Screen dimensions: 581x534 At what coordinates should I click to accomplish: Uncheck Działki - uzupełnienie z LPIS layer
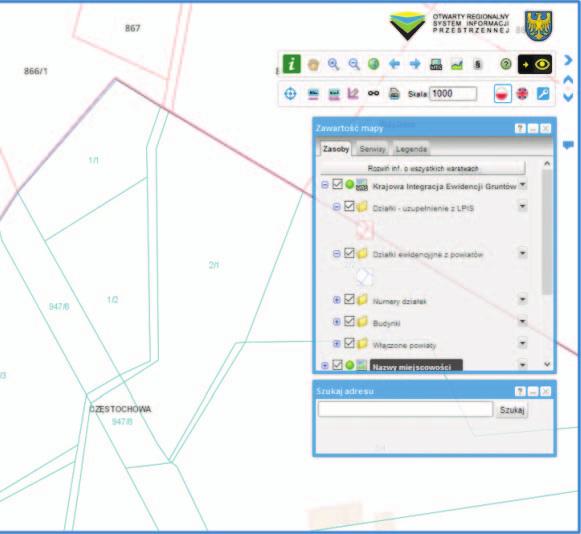[349, 206]
